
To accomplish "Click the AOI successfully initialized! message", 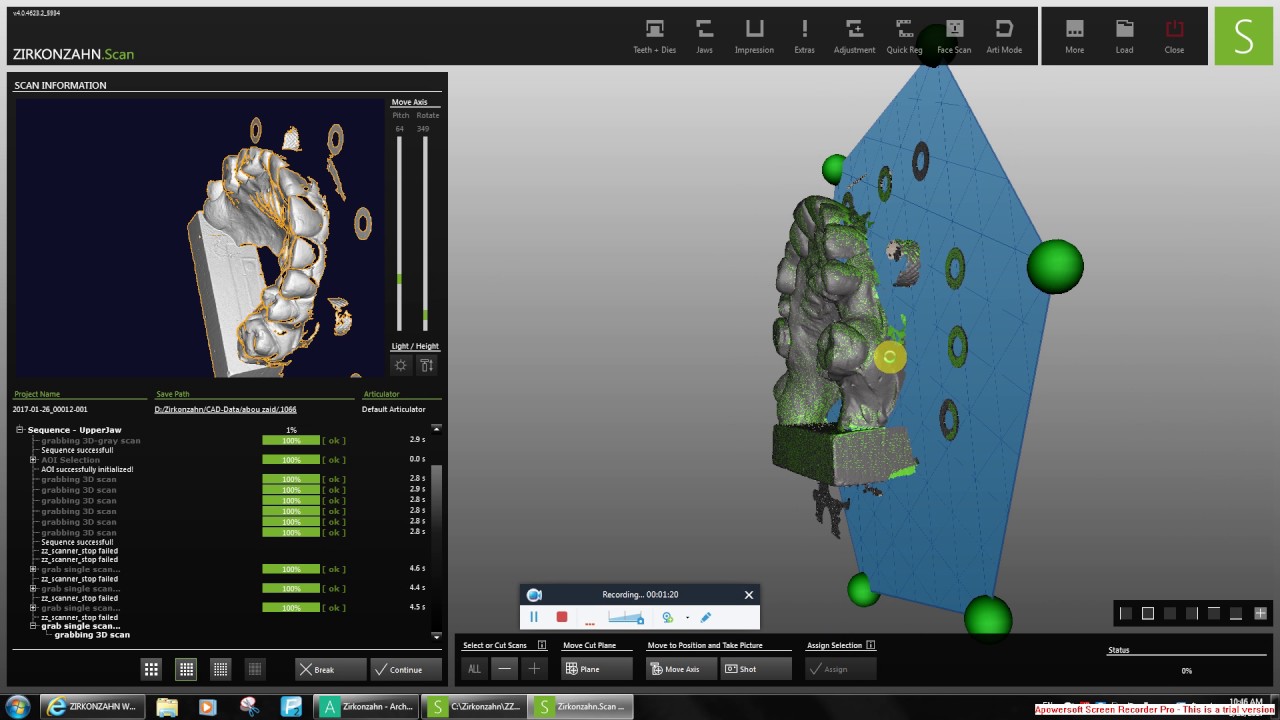I will (x=87, y=469).
